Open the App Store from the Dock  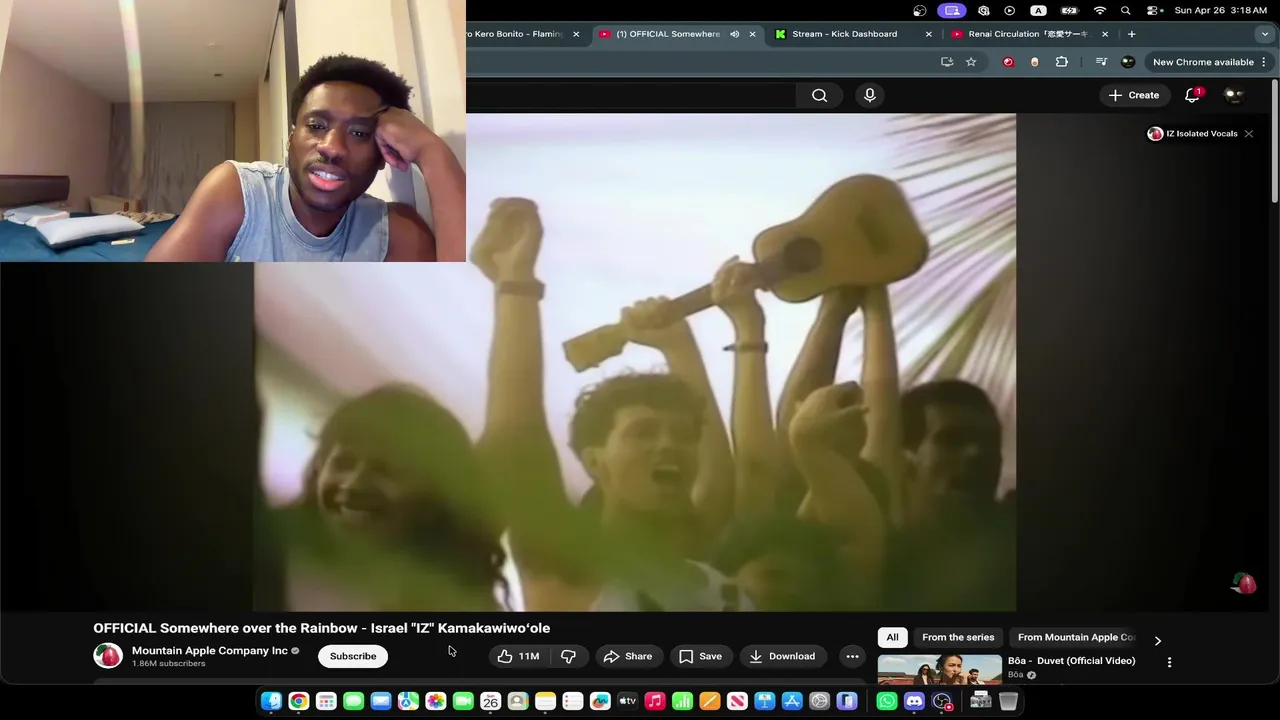(x=792, y=701)
